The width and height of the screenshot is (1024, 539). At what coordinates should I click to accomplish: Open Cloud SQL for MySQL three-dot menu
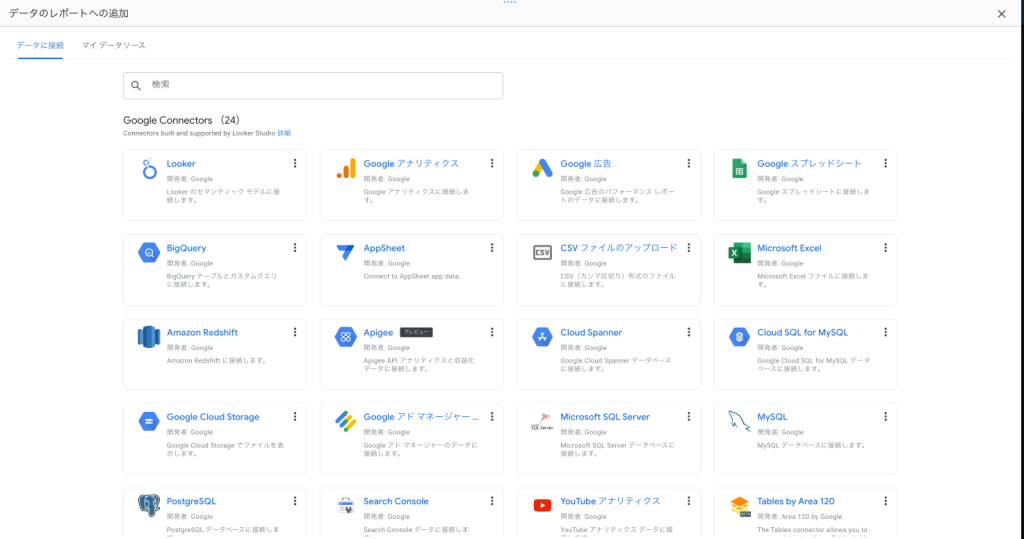(886, 332)
